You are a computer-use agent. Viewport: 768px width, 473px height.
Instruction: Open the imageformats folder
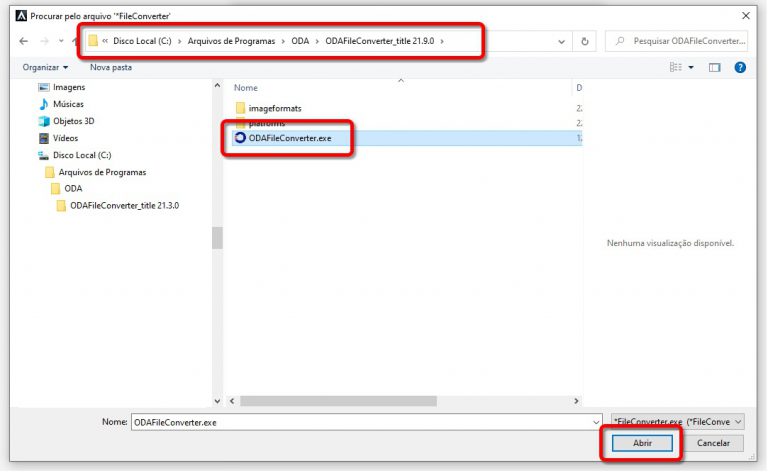pyautogui.click(x=274, y=107)
